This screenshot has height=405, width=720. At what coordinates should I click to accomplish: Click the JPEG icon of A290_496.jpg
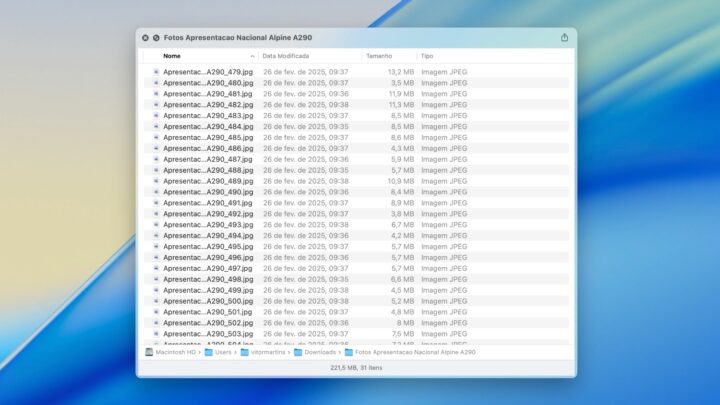156,258
